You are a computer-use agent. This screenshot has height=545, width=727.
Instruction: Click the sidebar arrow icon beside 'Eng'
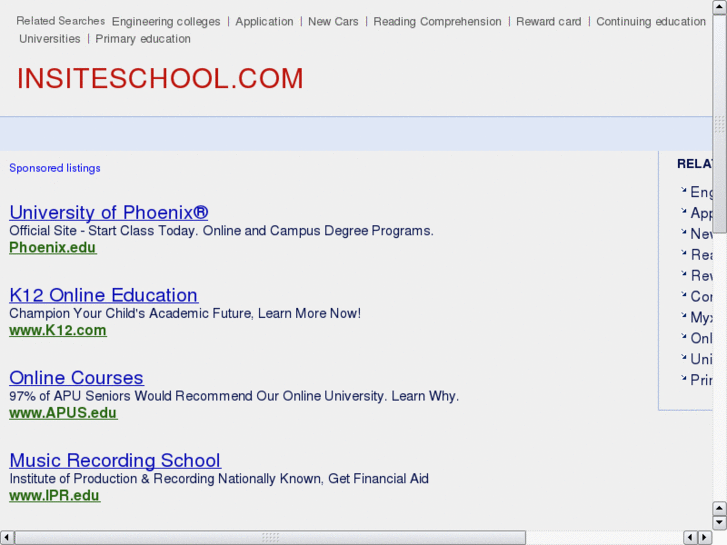point(683,190)
